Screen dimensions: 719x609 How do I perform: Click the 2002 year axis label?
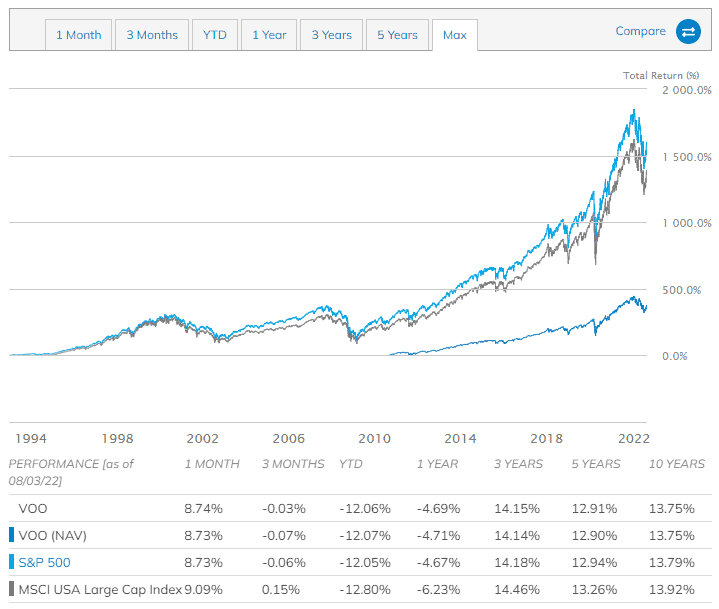[x=202, y=438]
